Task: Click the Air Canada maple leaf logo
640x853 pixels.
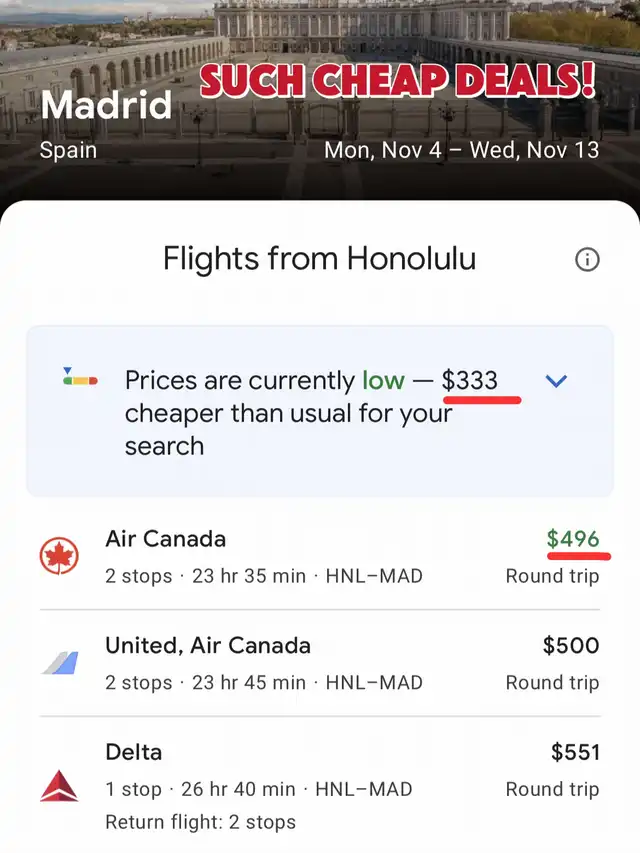Action: 59,556
